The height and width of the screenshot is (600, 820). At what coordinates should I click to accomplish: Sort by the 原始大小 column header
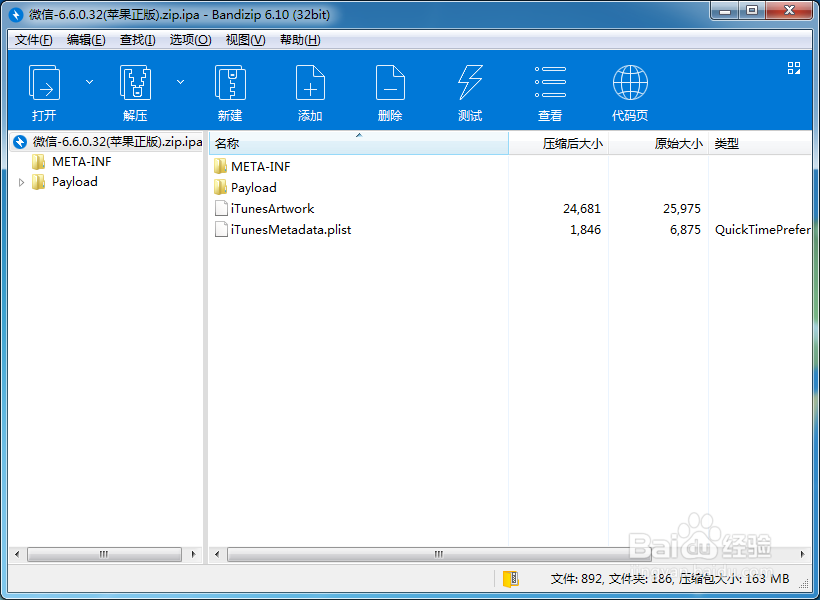[x=658, y=143]
